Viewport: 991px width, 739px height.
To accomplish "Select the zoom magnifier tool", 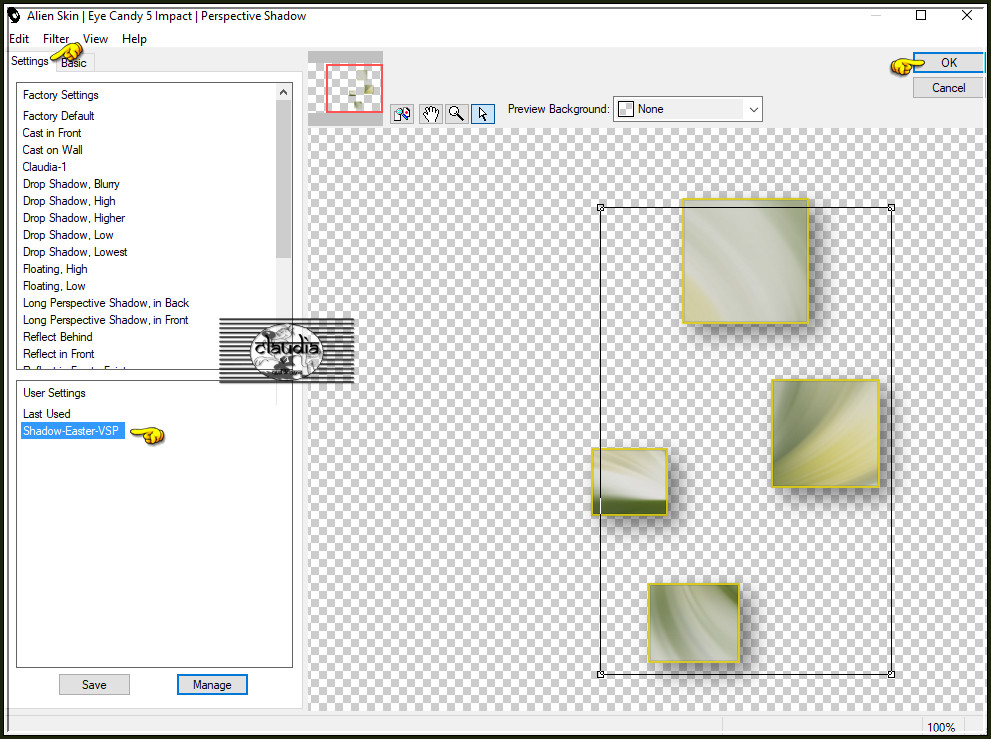I will pos(456,114).
